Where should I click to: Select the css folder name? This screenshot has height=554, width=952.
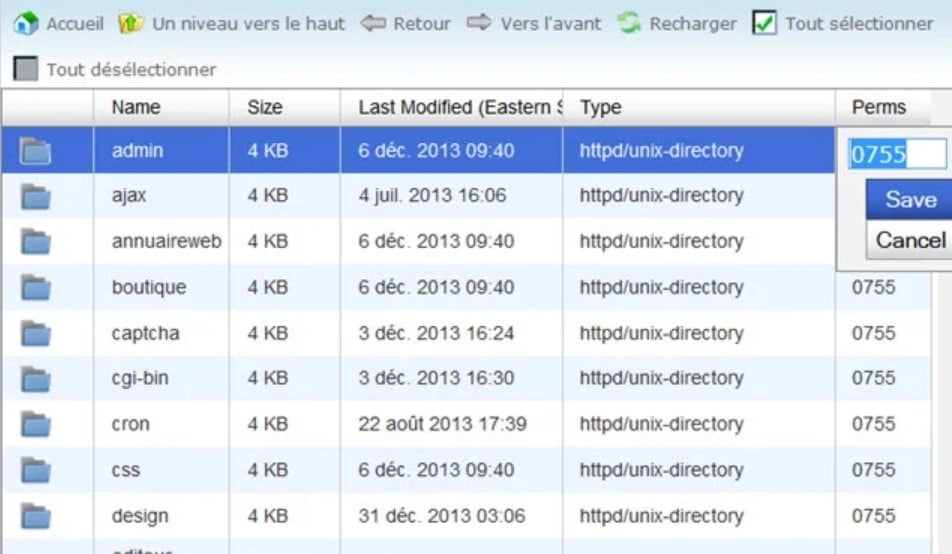pyautogui.click(x=126, y=470)
